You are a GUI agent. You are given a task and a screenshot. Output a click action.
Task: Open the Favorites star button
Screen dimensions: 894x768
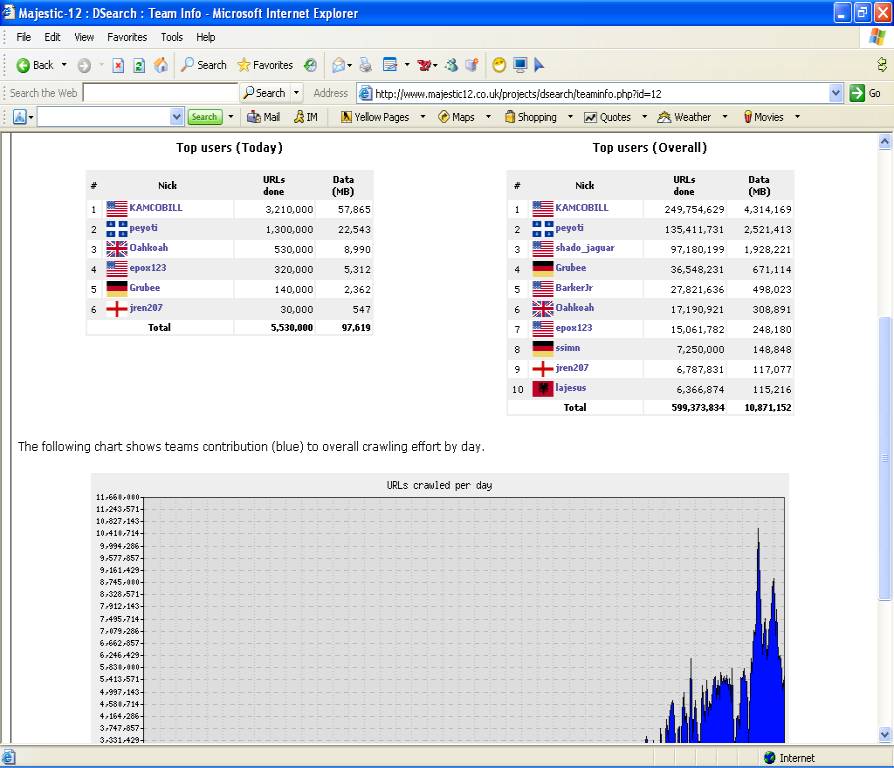pos(265,65)
